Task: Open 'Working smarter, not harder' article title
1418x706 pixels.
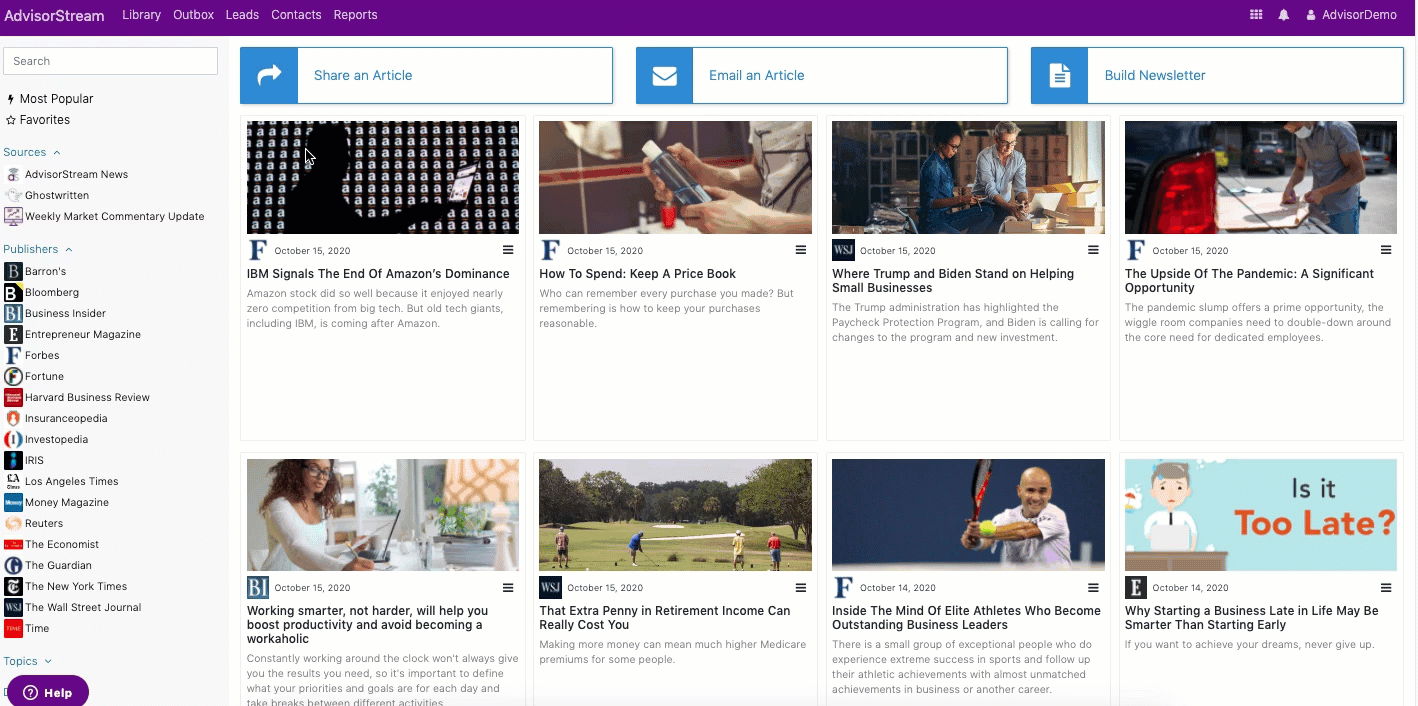Action: 368,625
